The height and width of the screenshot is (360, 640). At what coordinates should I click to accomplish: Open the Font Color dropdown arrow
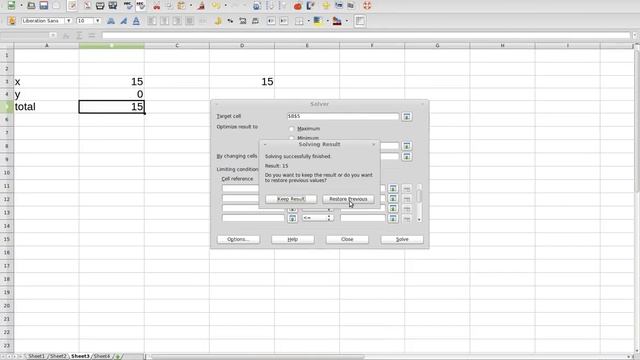point(347,21)
